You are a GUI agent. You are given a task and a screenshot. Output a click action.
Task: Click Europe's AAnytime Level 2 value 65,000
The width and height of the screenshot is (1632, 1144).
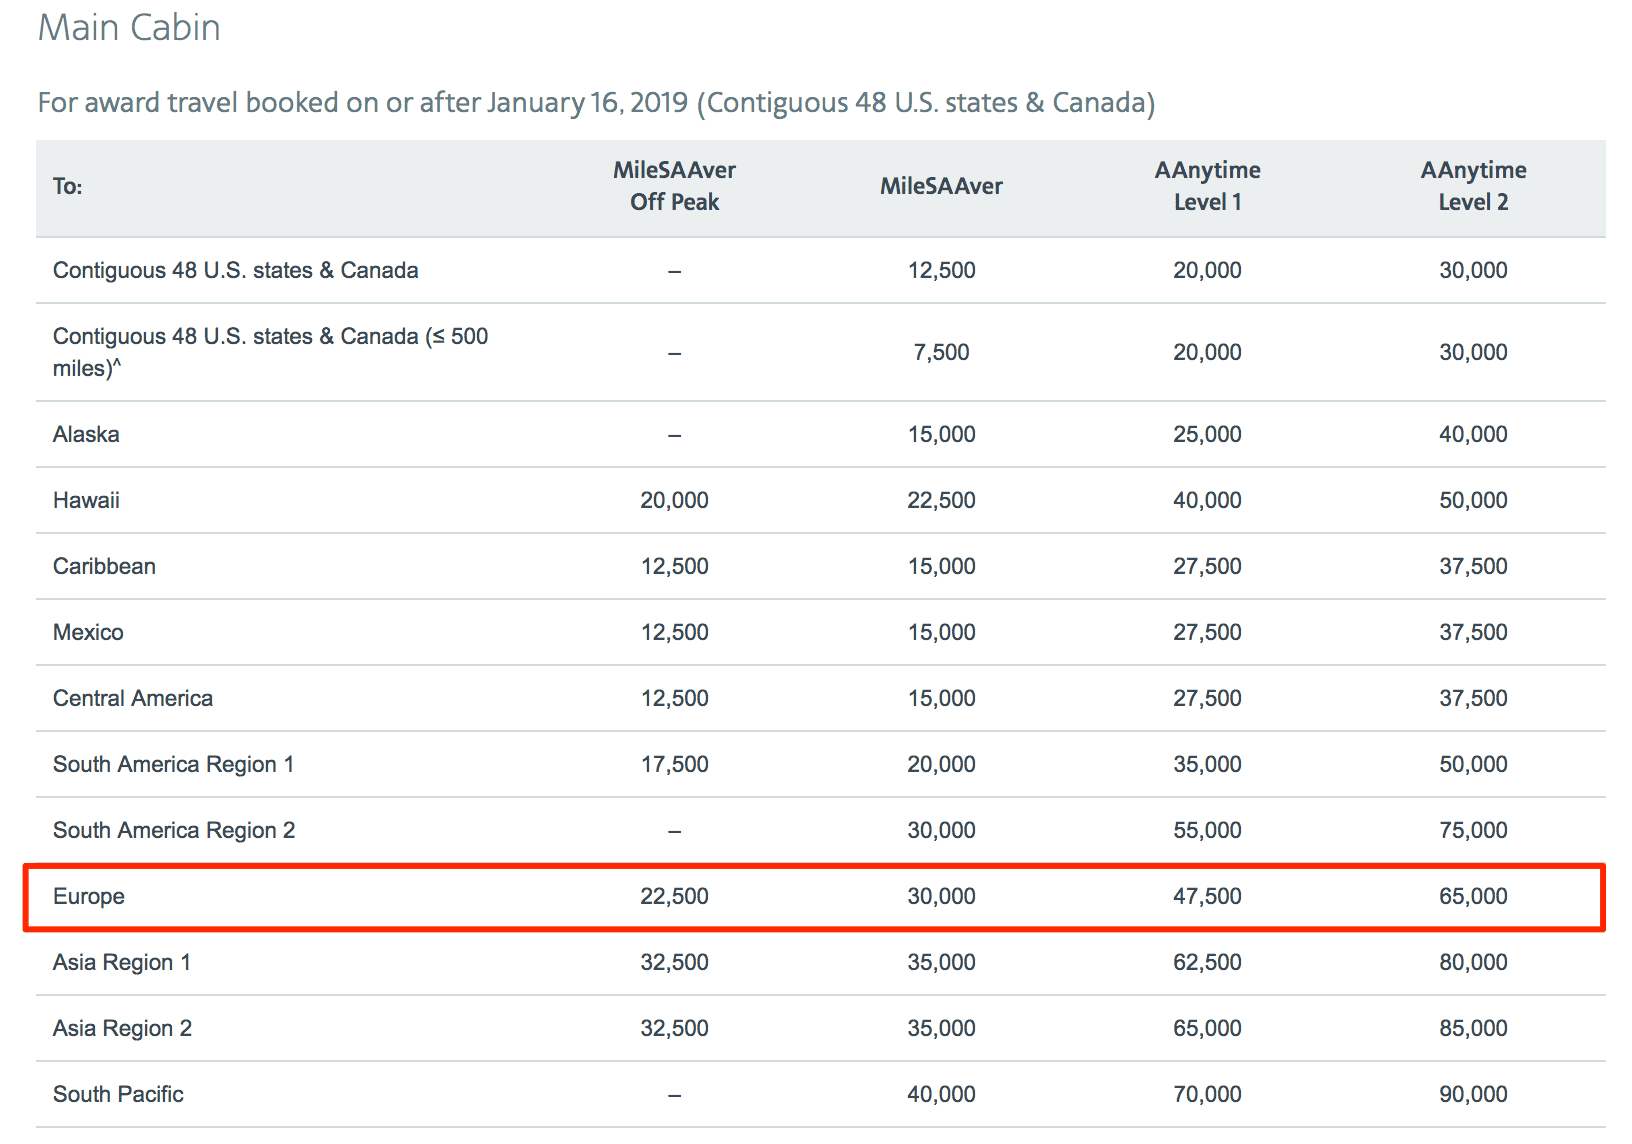[x=1473, y=896]
